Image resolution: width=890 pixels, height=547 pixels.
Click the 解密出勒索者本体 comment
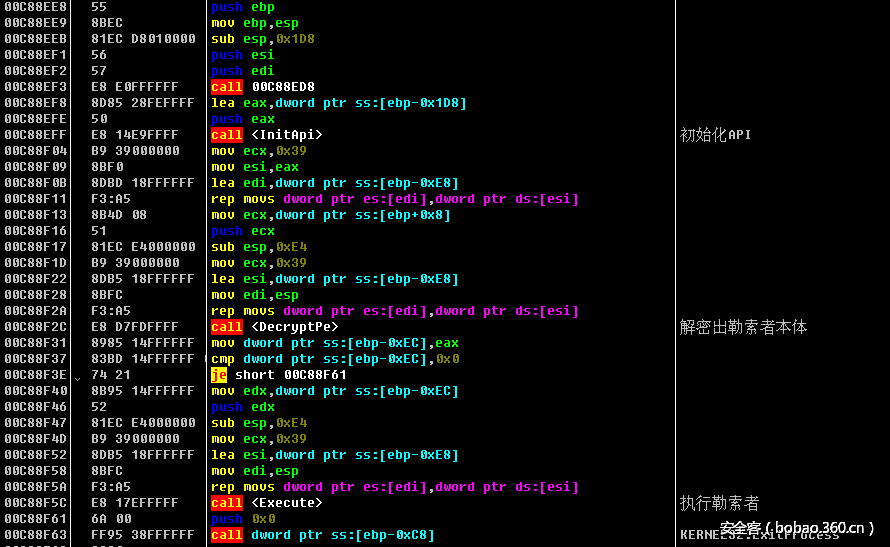tap(743, 327)
